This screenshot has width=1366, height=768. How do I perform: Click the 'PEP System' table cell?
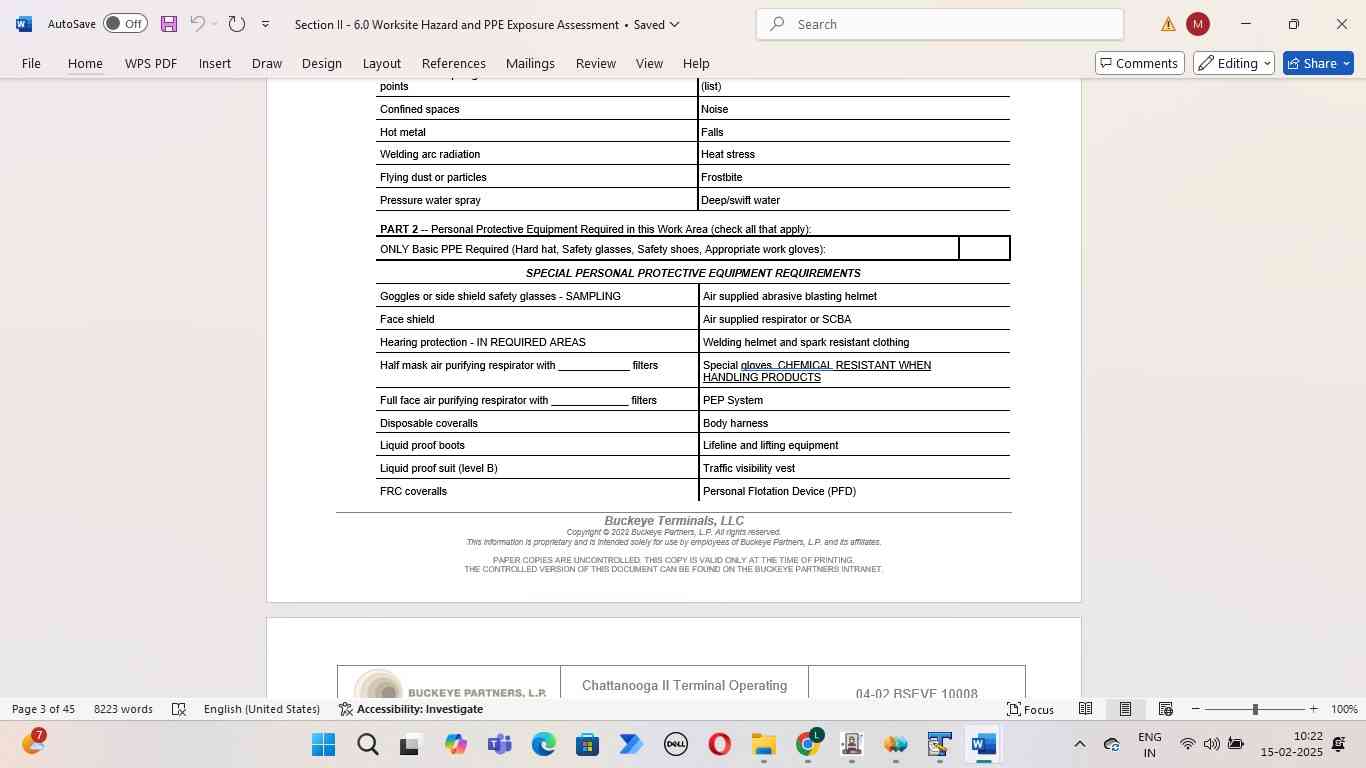point(854,400)
